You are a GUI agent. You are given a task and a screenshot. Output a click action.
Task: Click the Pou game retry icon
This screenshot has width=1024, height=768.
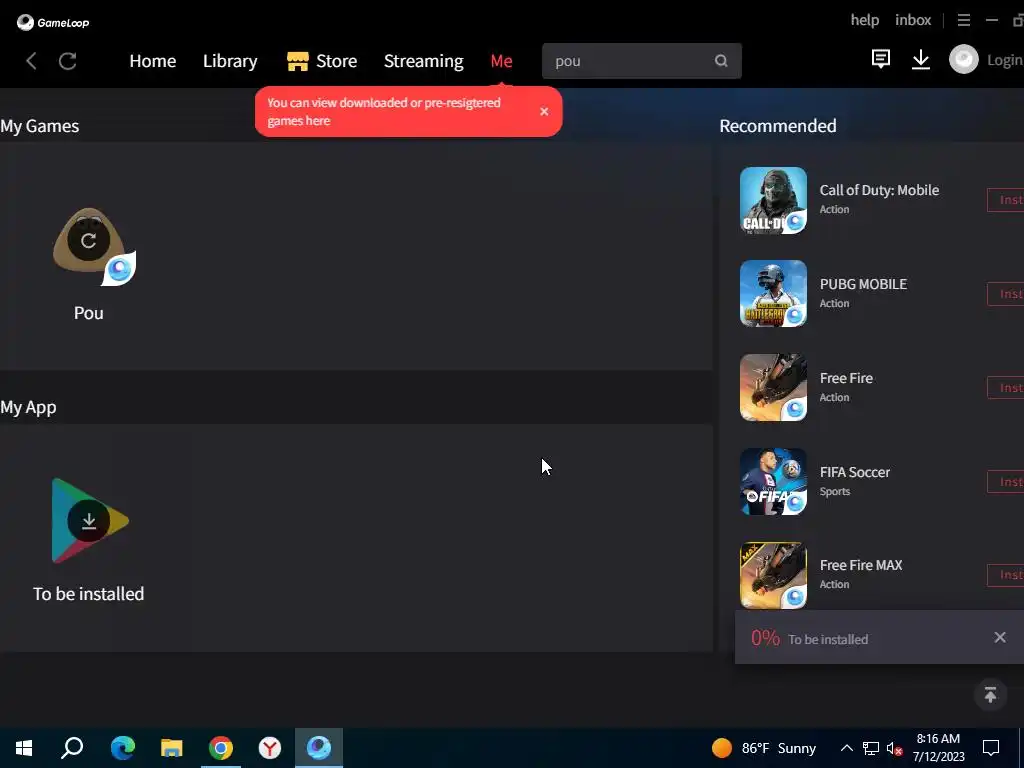tap(88, 240)
